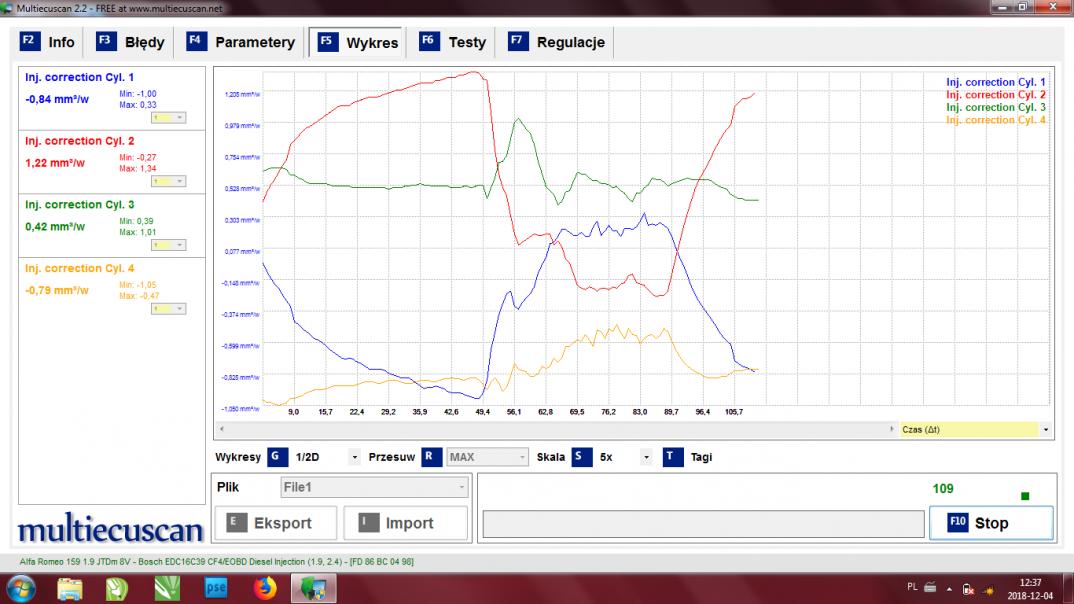
Task: Open the pse taskbar application
Action: (216, 588)
